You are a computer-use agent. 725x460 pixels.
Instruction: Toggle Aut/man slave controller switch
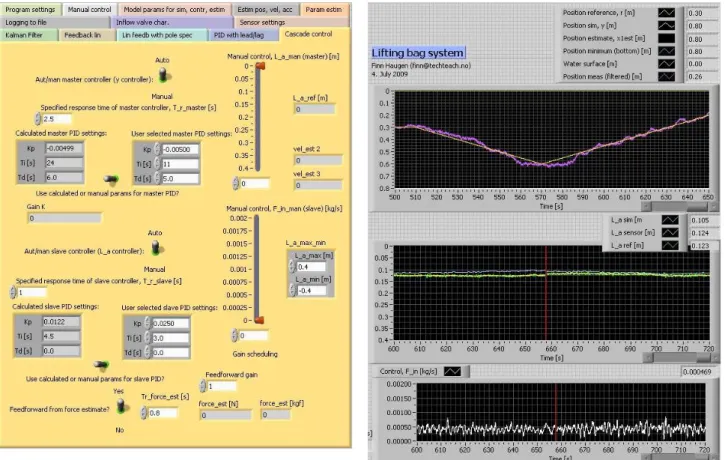tap(157, 247)
